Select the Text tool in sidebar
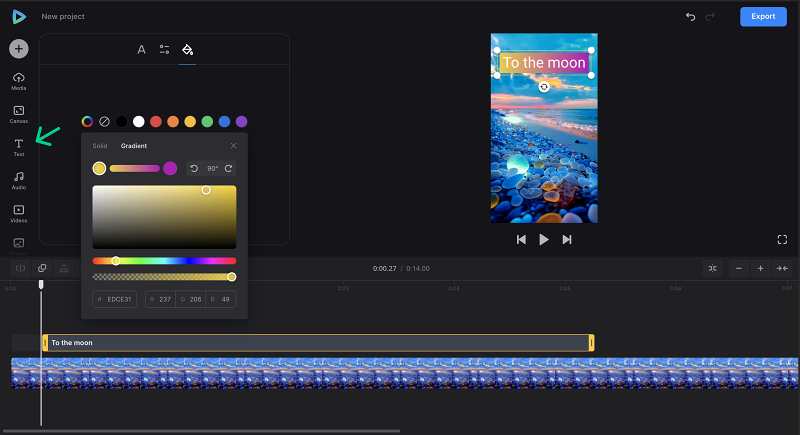Image resolution: width=800 pixels, height=435 pixels. tap(19, 147)
